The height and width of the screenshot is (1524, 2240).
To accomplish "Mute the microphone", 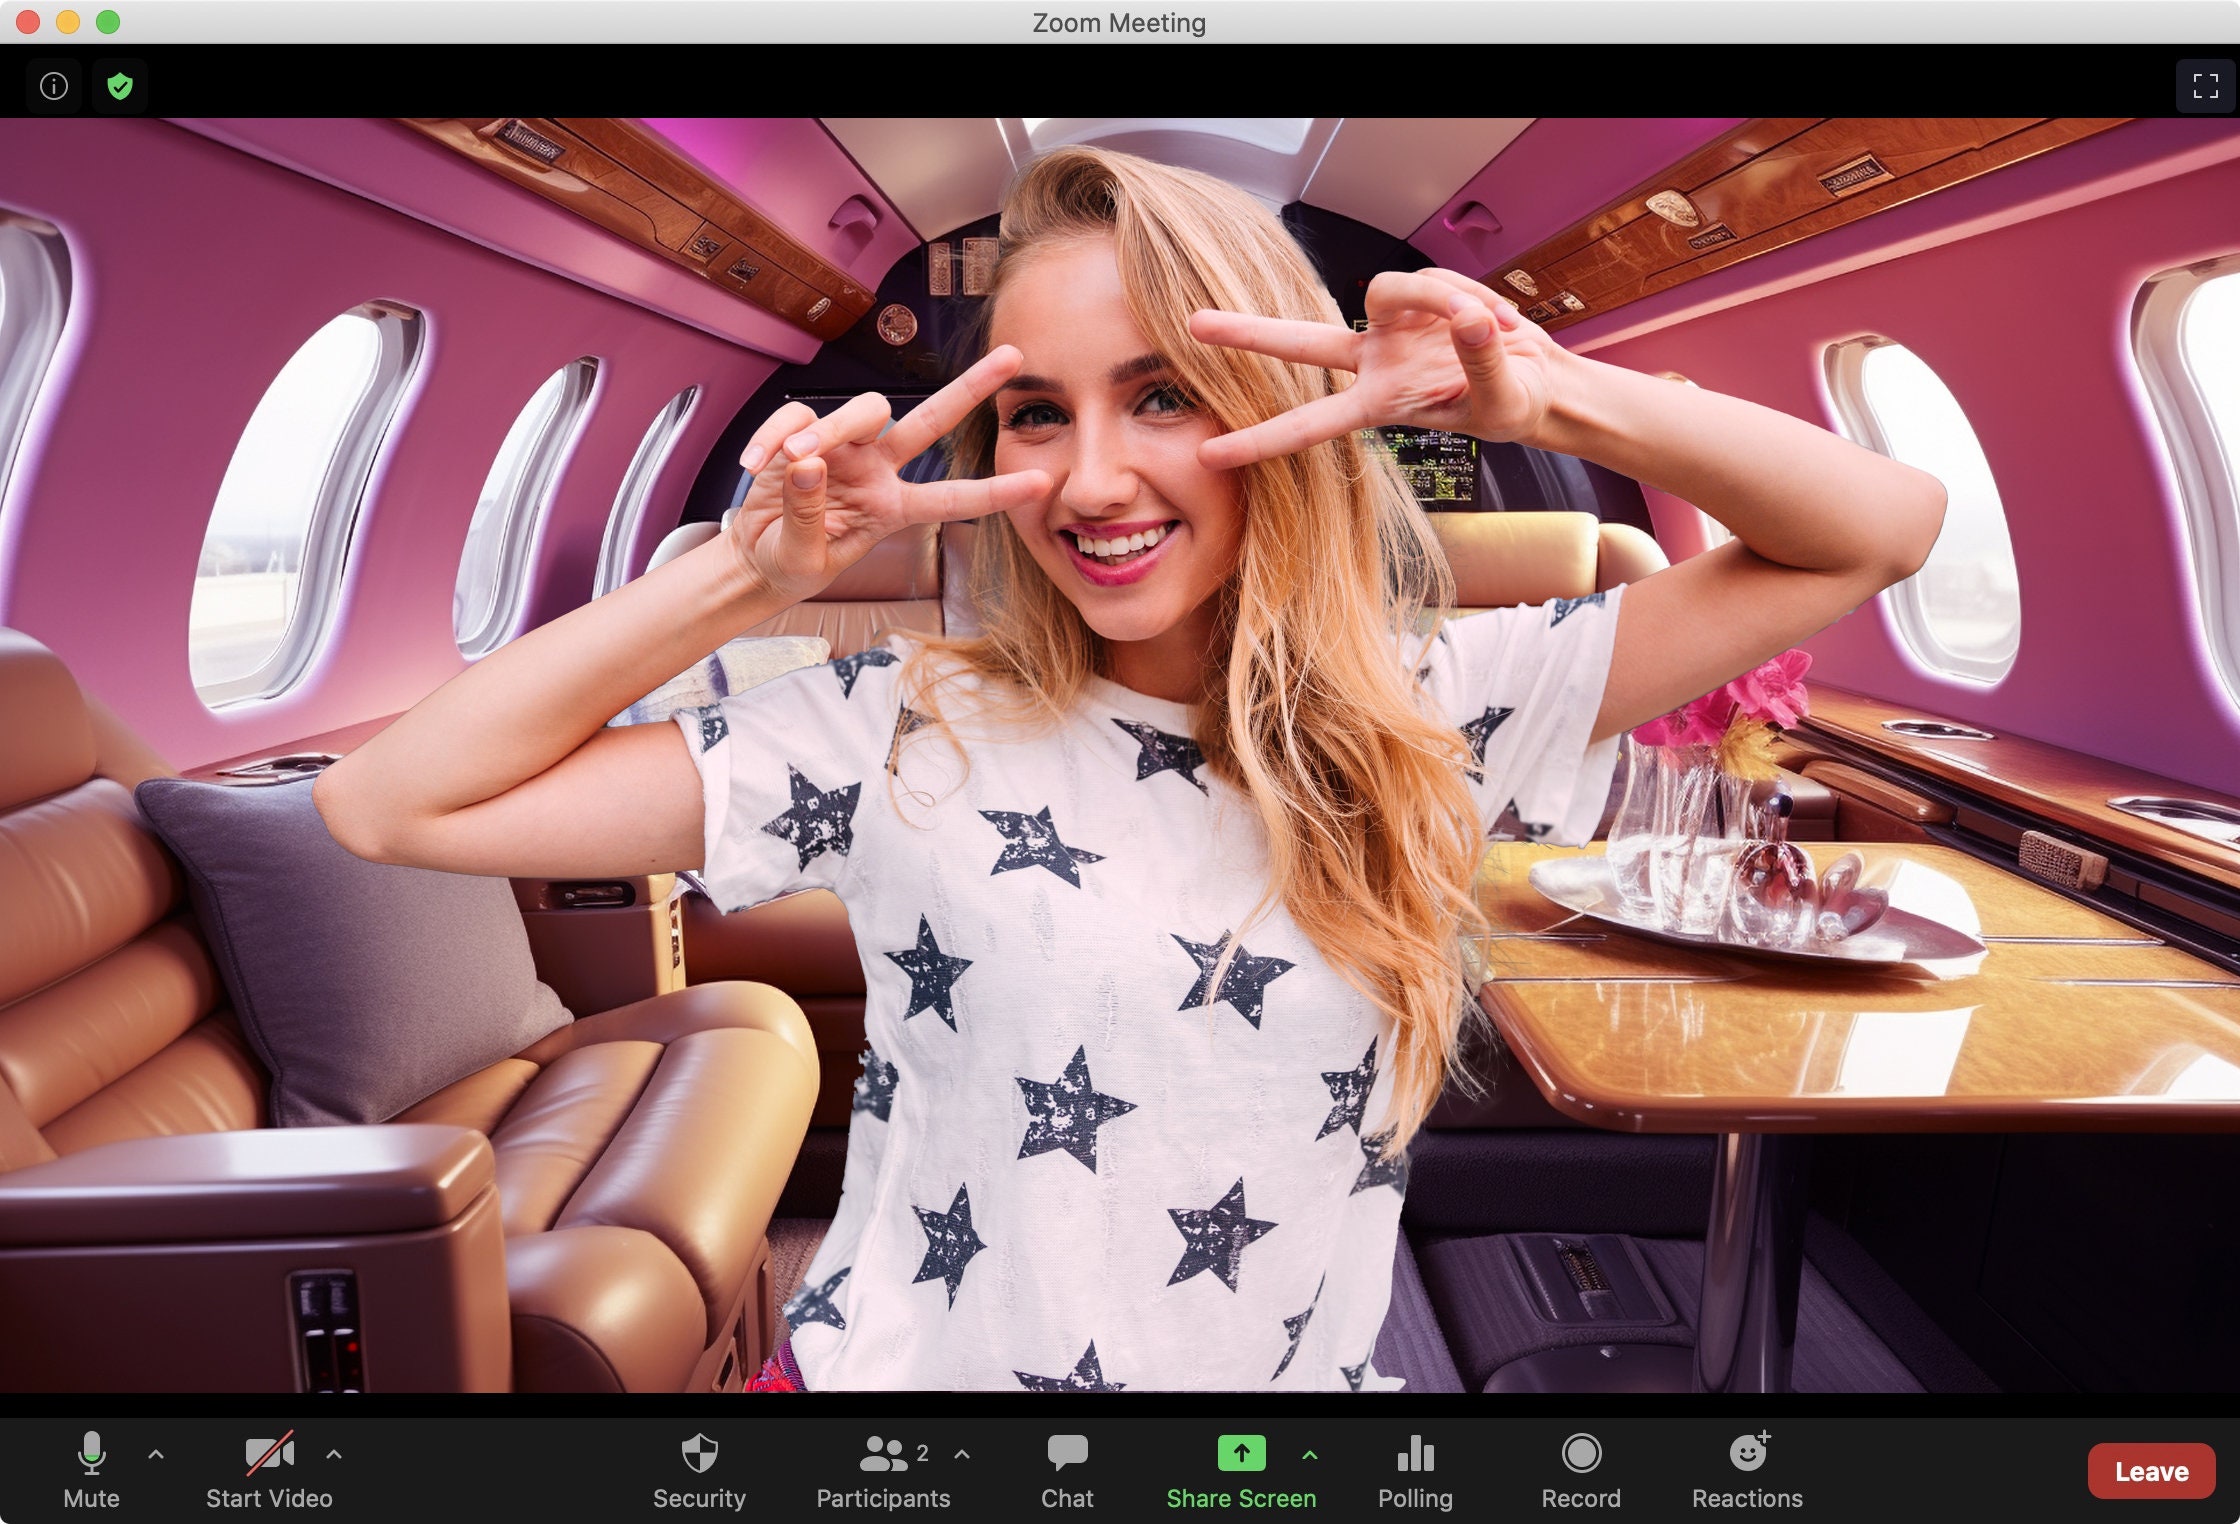I will pyautogui.click(x=93, y=1468).
